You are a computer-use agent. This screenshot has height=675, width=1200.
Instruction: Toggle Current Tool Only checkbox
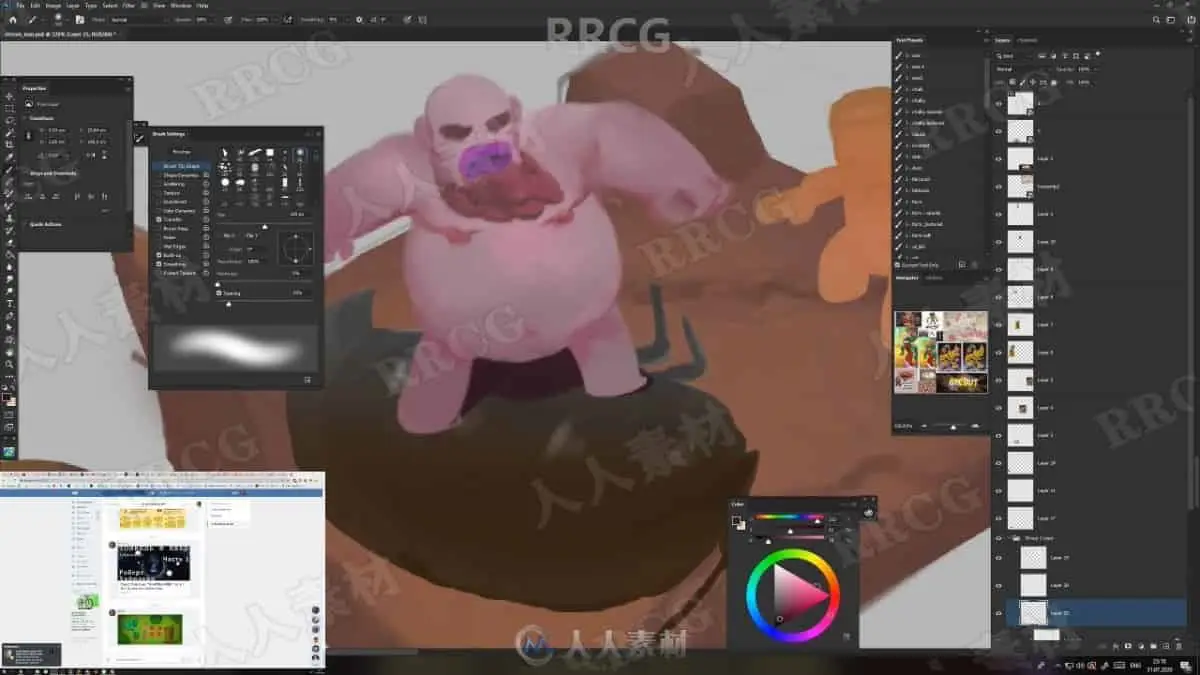tap(897, 264)
